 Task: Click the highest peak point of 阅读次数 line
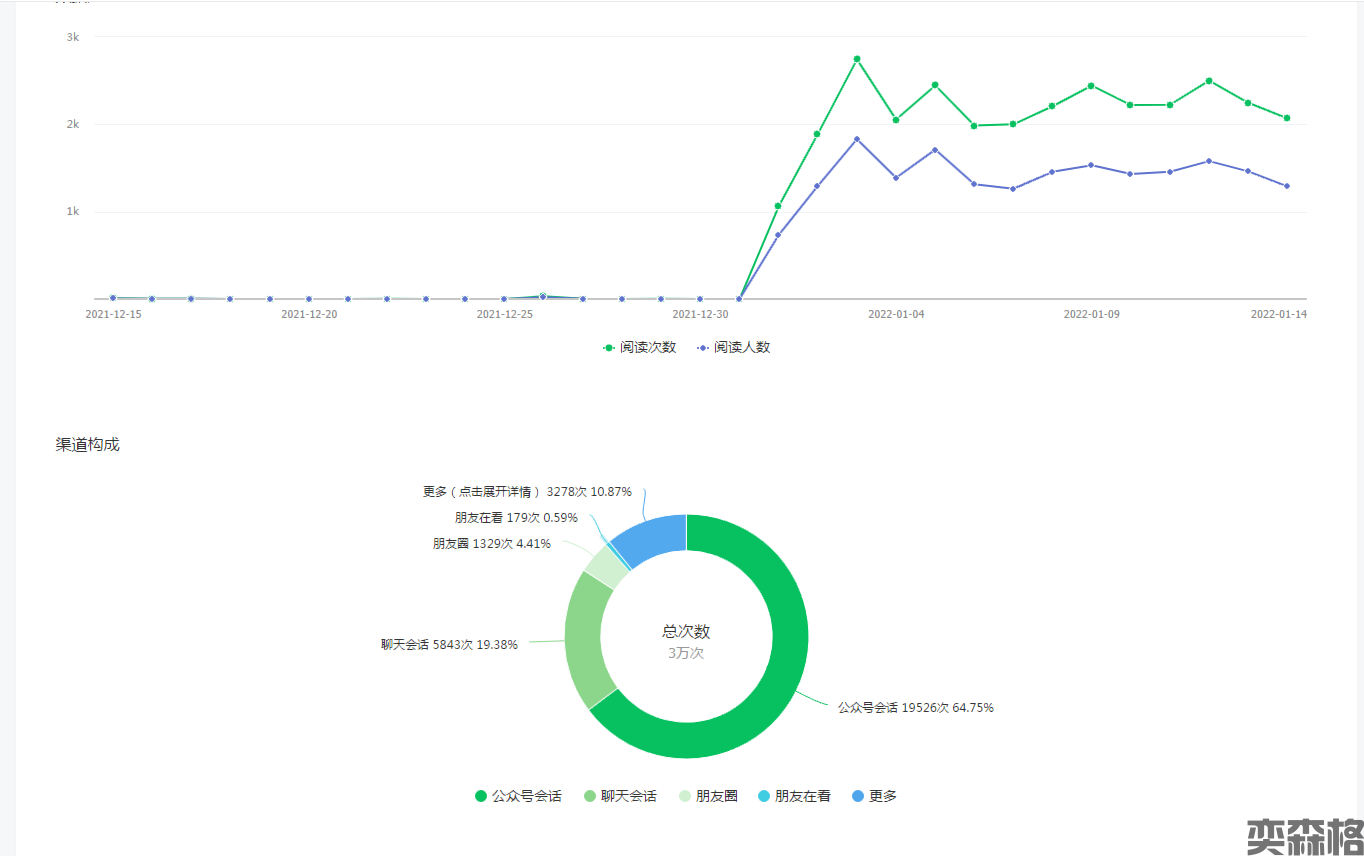click(857, 59)
